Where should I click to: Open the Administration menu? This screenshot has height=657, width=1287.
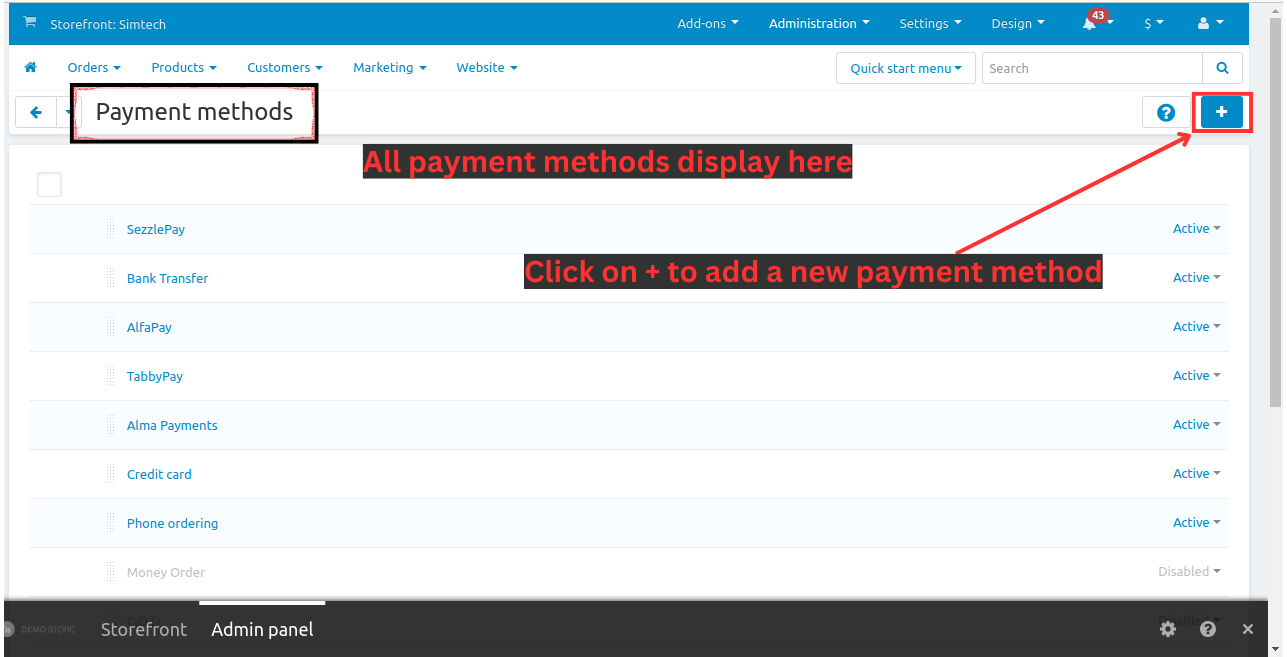pyautogui.click(x=818, y=23)
